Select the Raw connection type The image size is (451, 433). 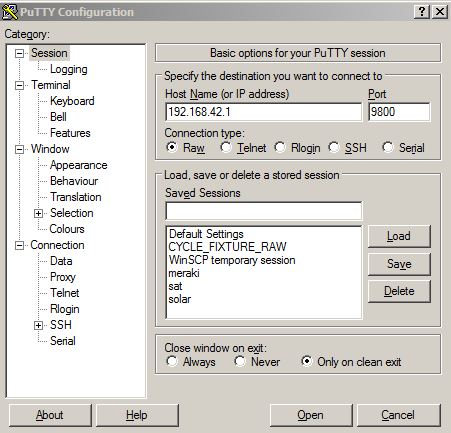pos(172,147)
